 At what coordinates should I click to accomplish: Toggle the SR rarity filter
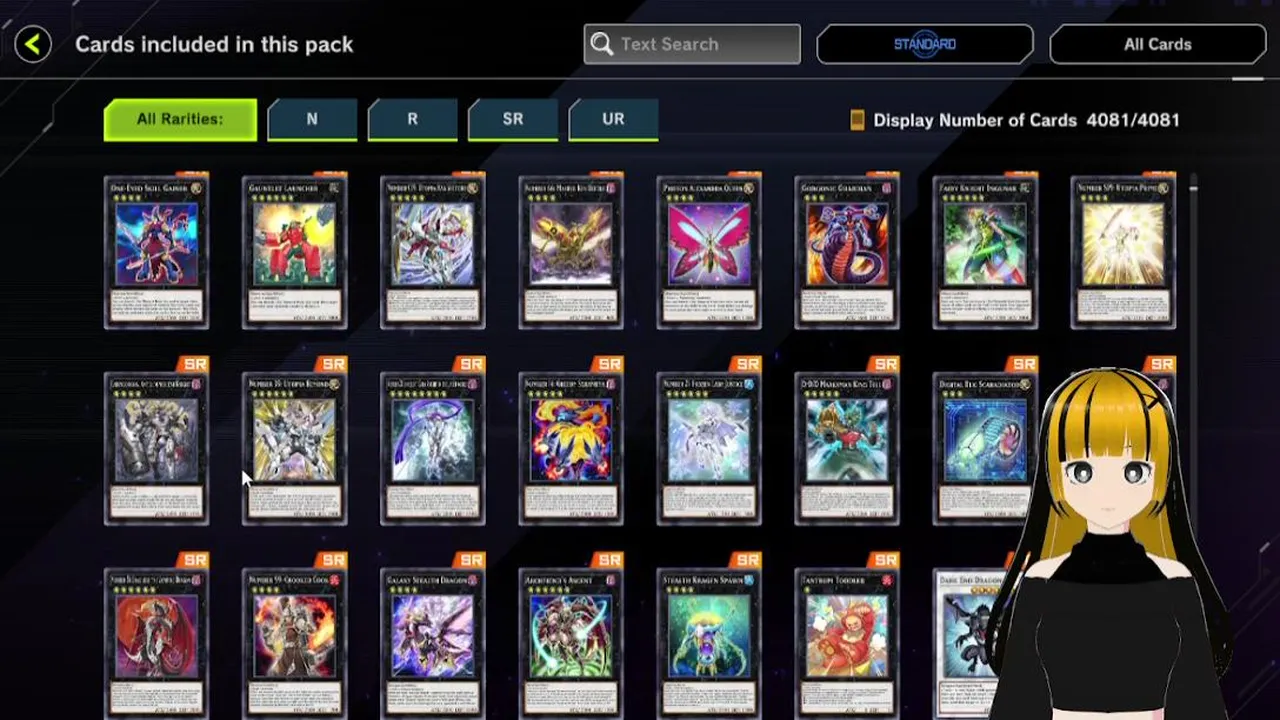[x=513, y=119]
